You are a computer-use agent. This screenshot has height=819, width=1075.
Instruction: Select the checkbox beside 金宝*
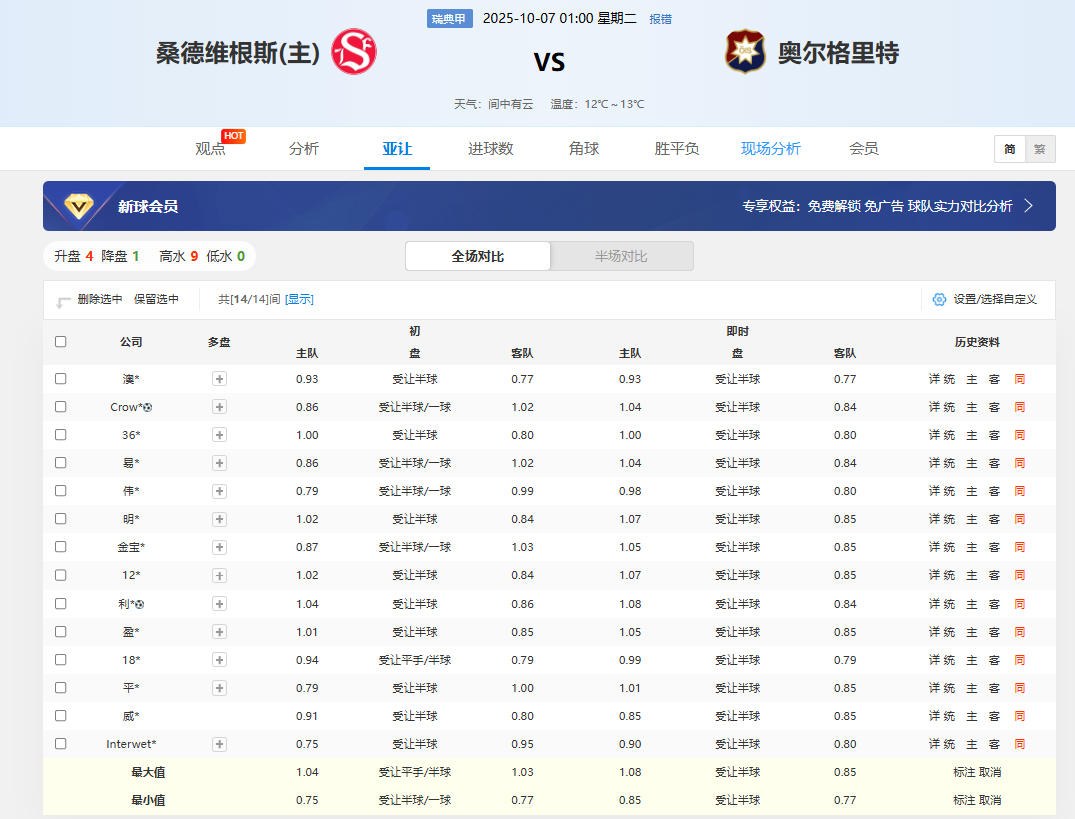click(x=61, y=547)
